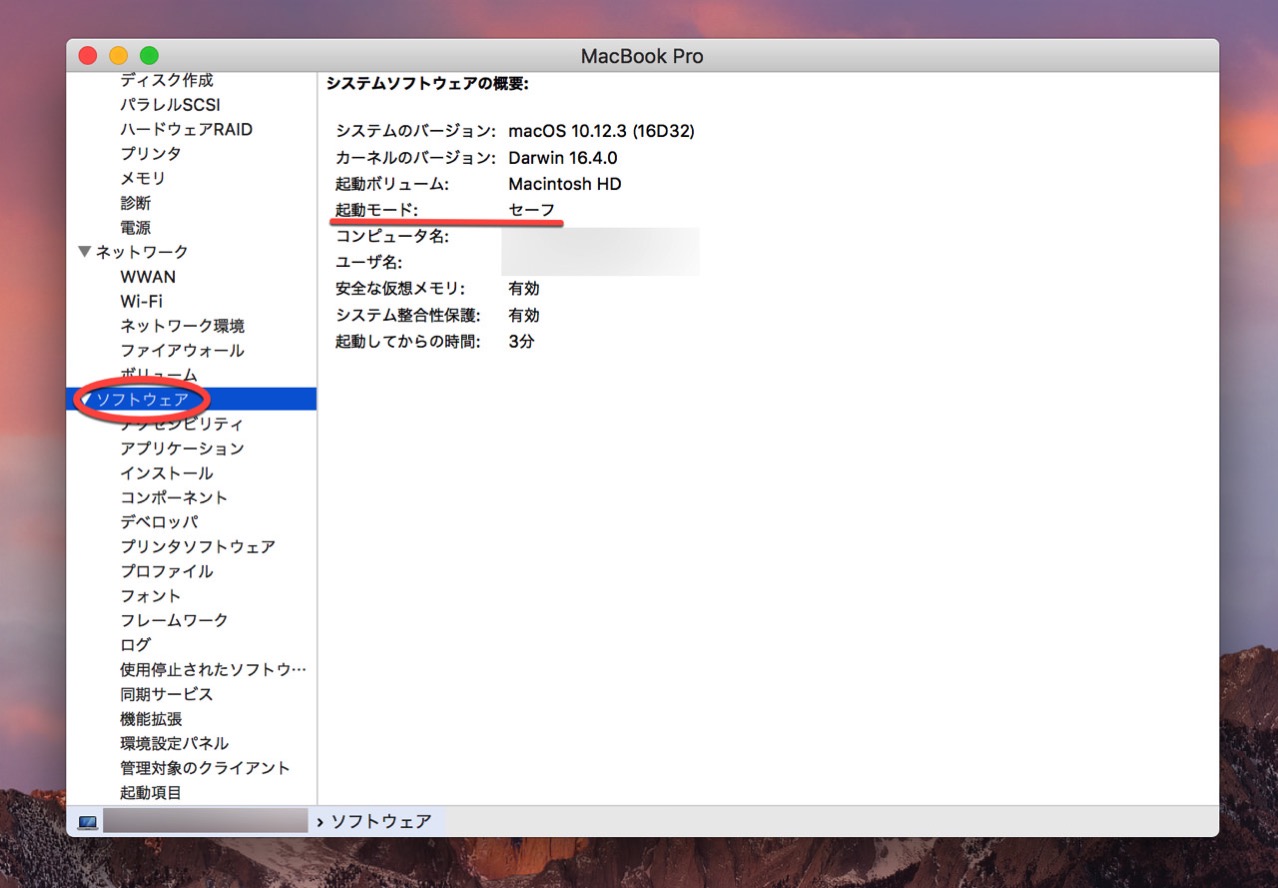Open ネットワーク環境 entry
The width and height of the screenshot is (1278, 888).
(x=182, y=326)
